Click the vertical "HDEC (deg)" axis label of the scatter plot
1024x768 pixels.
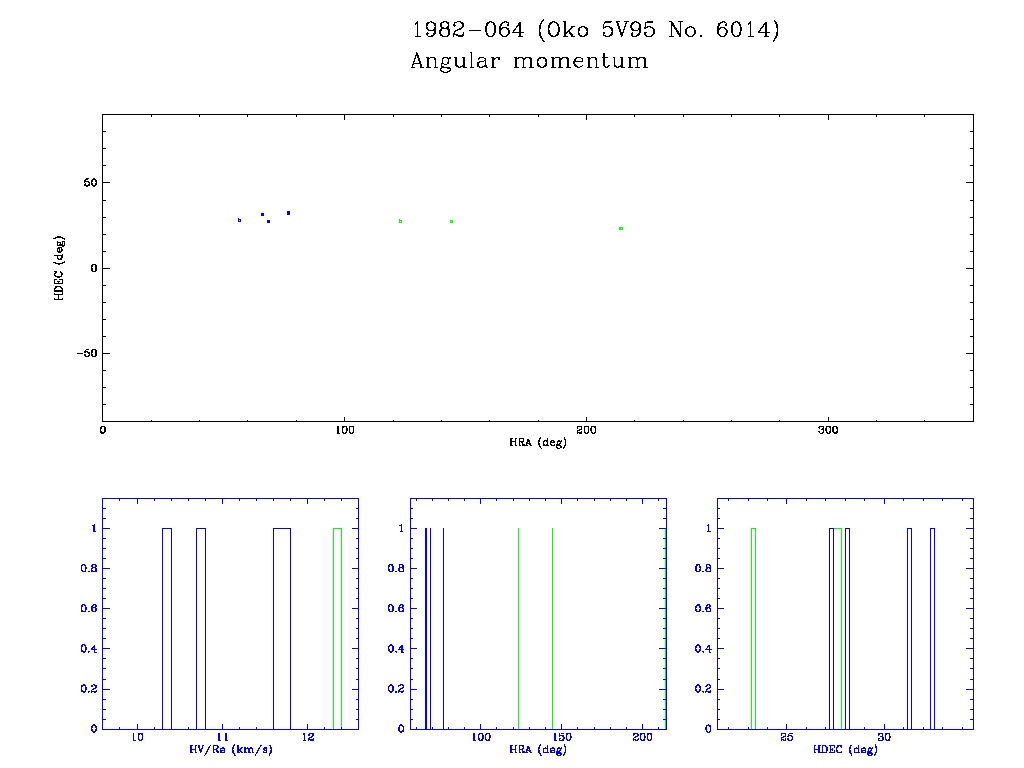59,268
